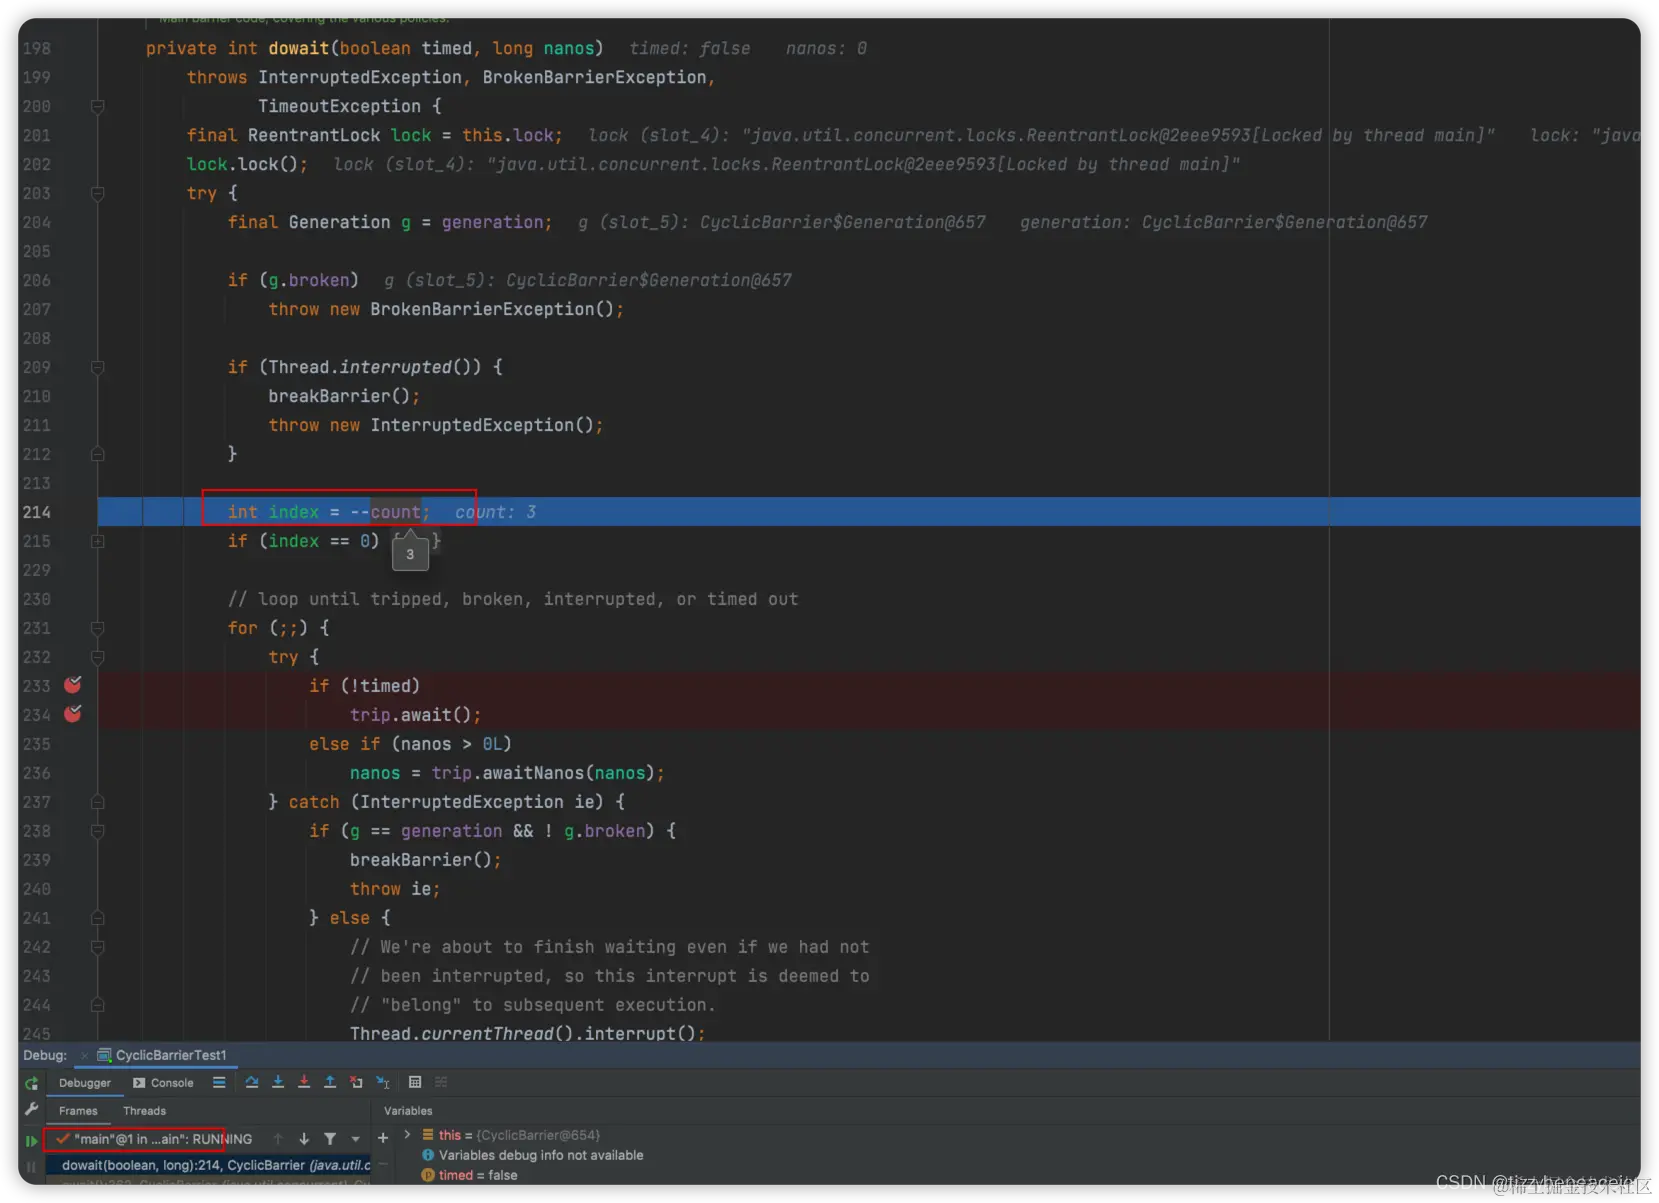Click the Run to Cursor icon
Screen dimensions: 1659x1203
(383, 1082)
